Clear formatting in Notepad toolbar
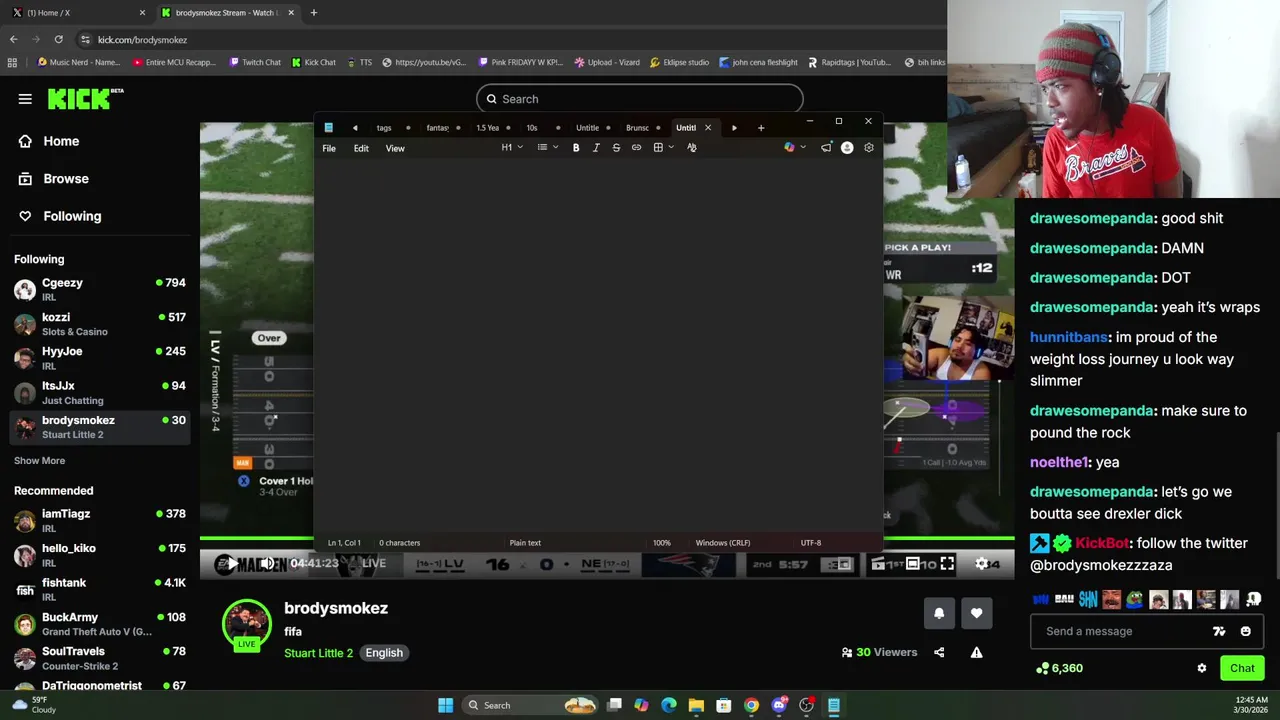This screenshot has width=1280, height=720. [692, 148]
